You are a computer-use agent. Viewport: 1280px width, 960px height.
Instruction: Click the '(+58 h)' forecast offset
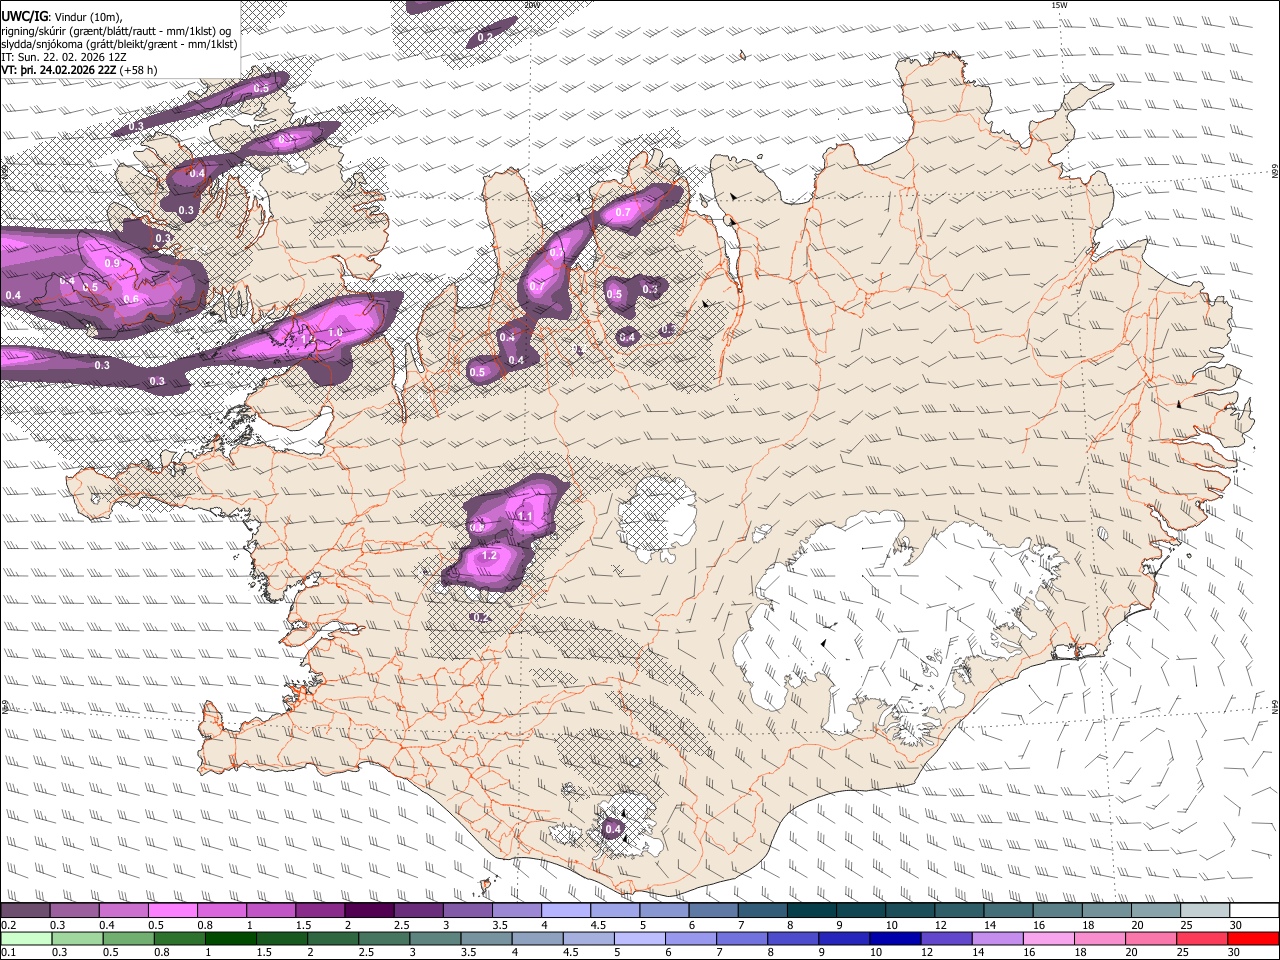click(138, 70)
